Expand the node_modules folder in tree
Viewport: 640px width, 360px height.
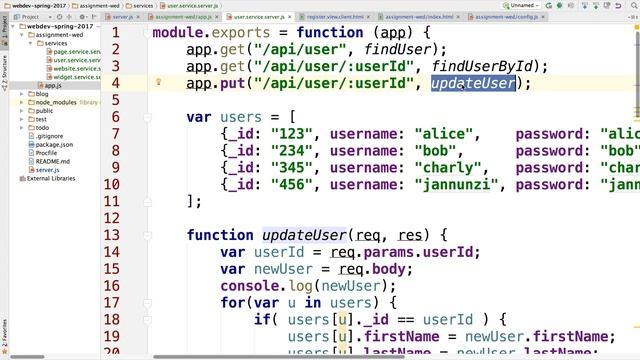tap(22, 102)
